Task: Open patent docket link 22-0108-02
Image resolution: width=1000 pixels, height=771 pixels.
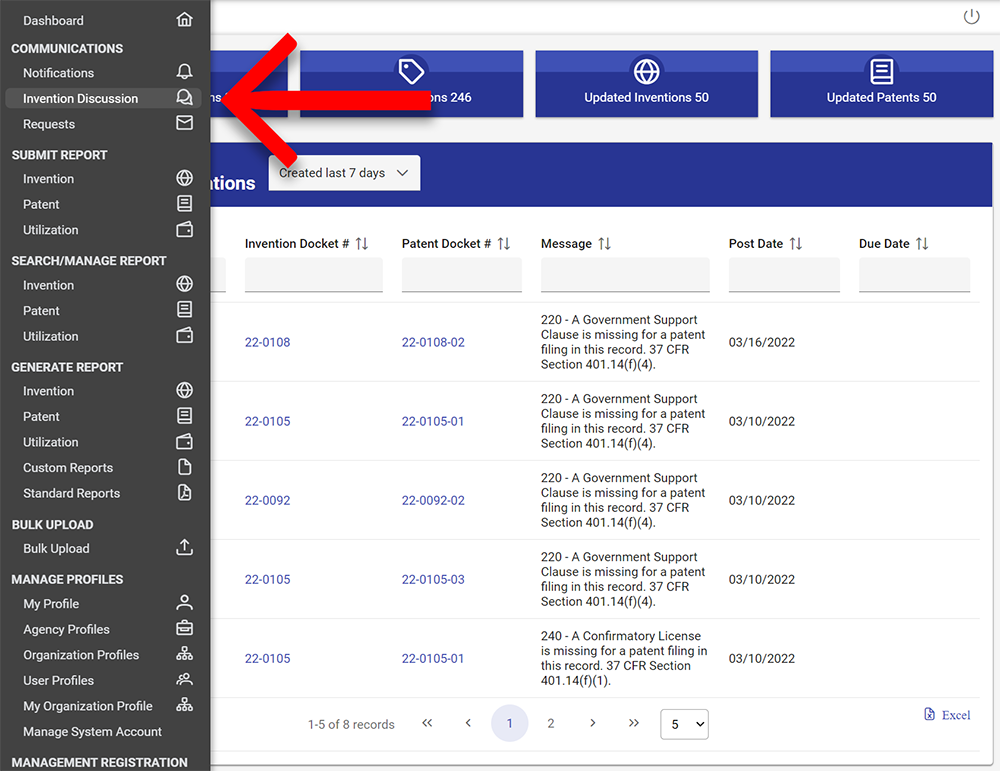Action: point(433,342)
